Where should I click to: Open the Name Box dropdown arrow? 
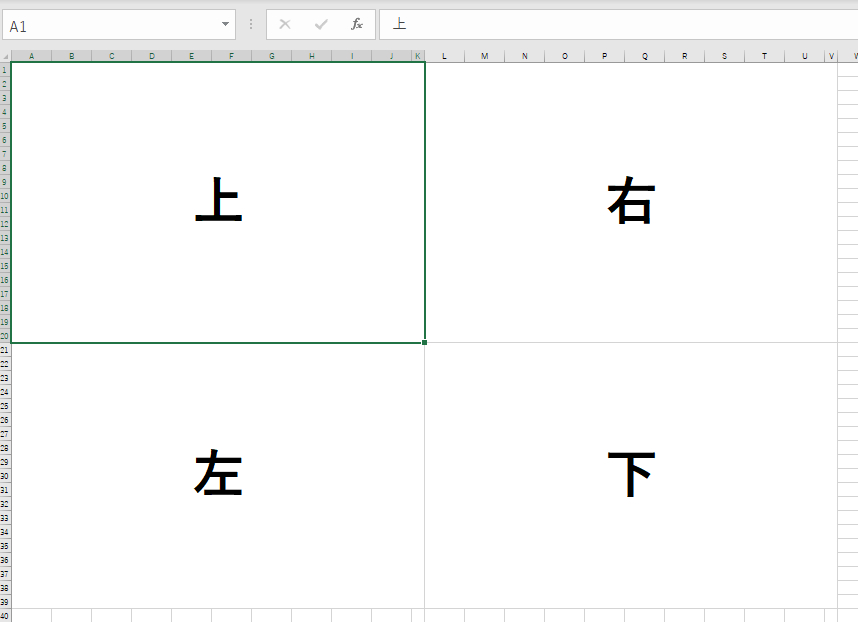tap(225, 24)
